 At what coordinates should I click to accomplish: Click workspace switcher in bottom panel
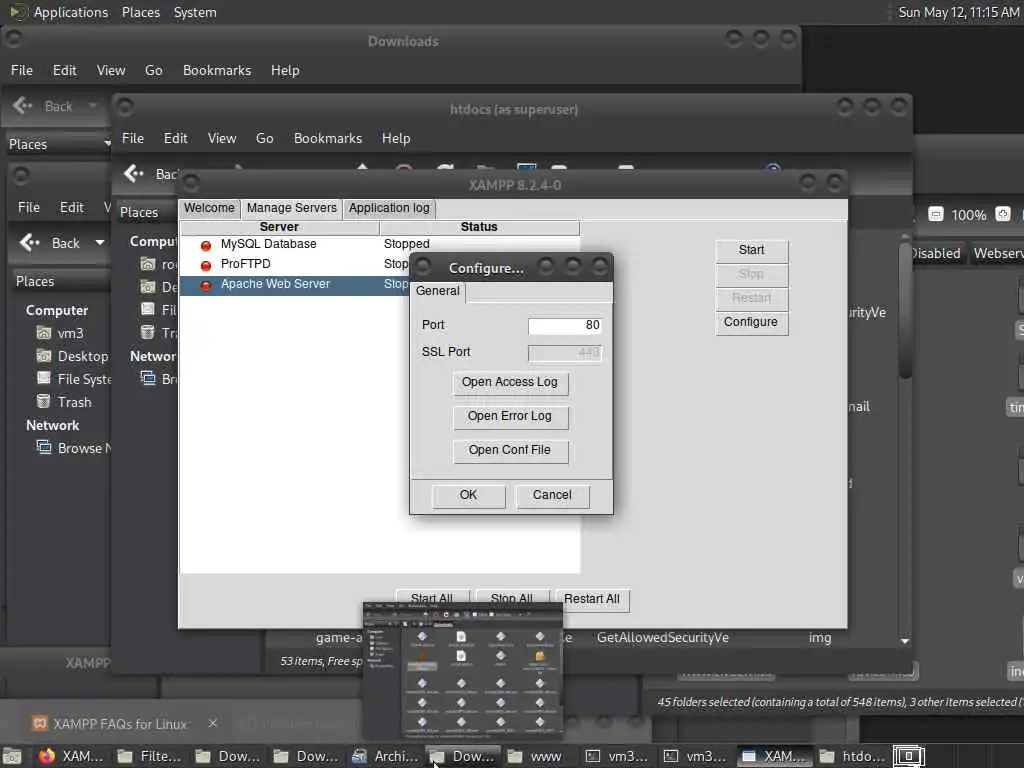[x=909, y=756]
